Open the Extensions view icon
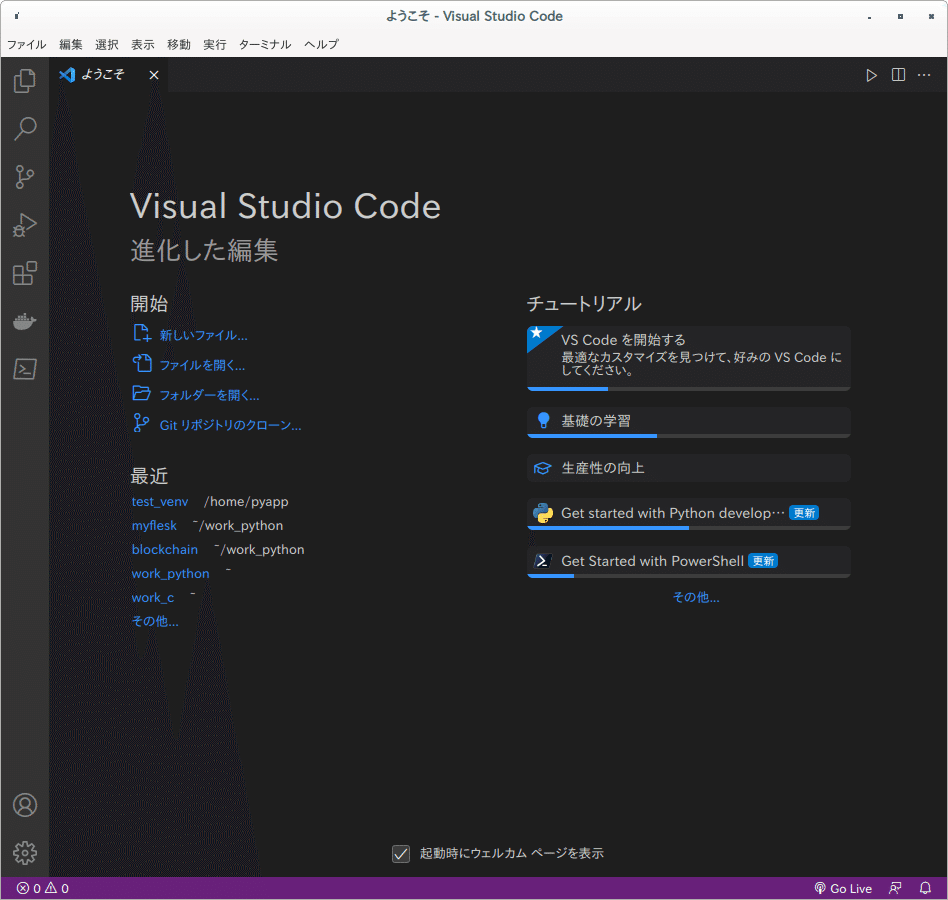 pyautogui.click(x=25, y=273)
